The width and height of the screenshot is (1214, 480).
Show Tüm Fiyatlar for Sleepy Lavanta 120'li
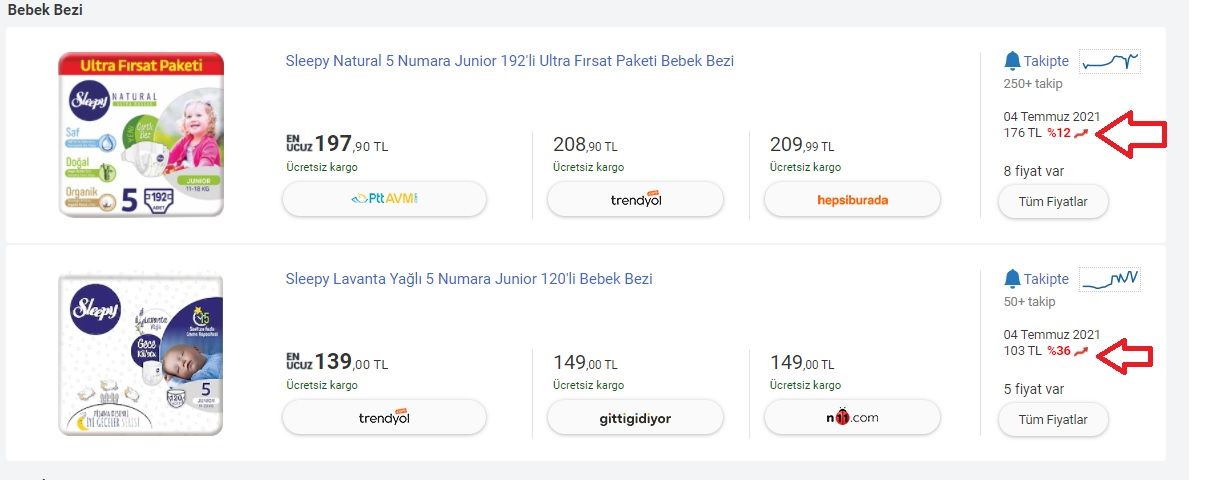point(1052,419)
